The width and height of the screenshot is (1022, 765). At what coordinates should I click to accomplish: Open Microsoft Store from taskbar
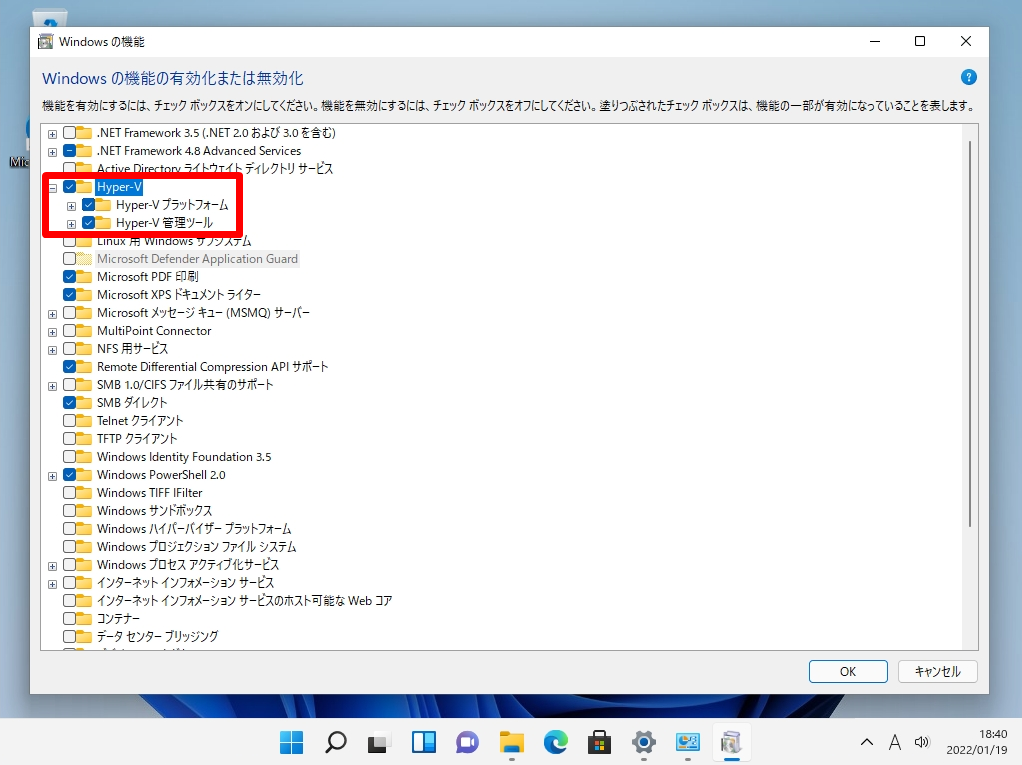tap(600, 742)
